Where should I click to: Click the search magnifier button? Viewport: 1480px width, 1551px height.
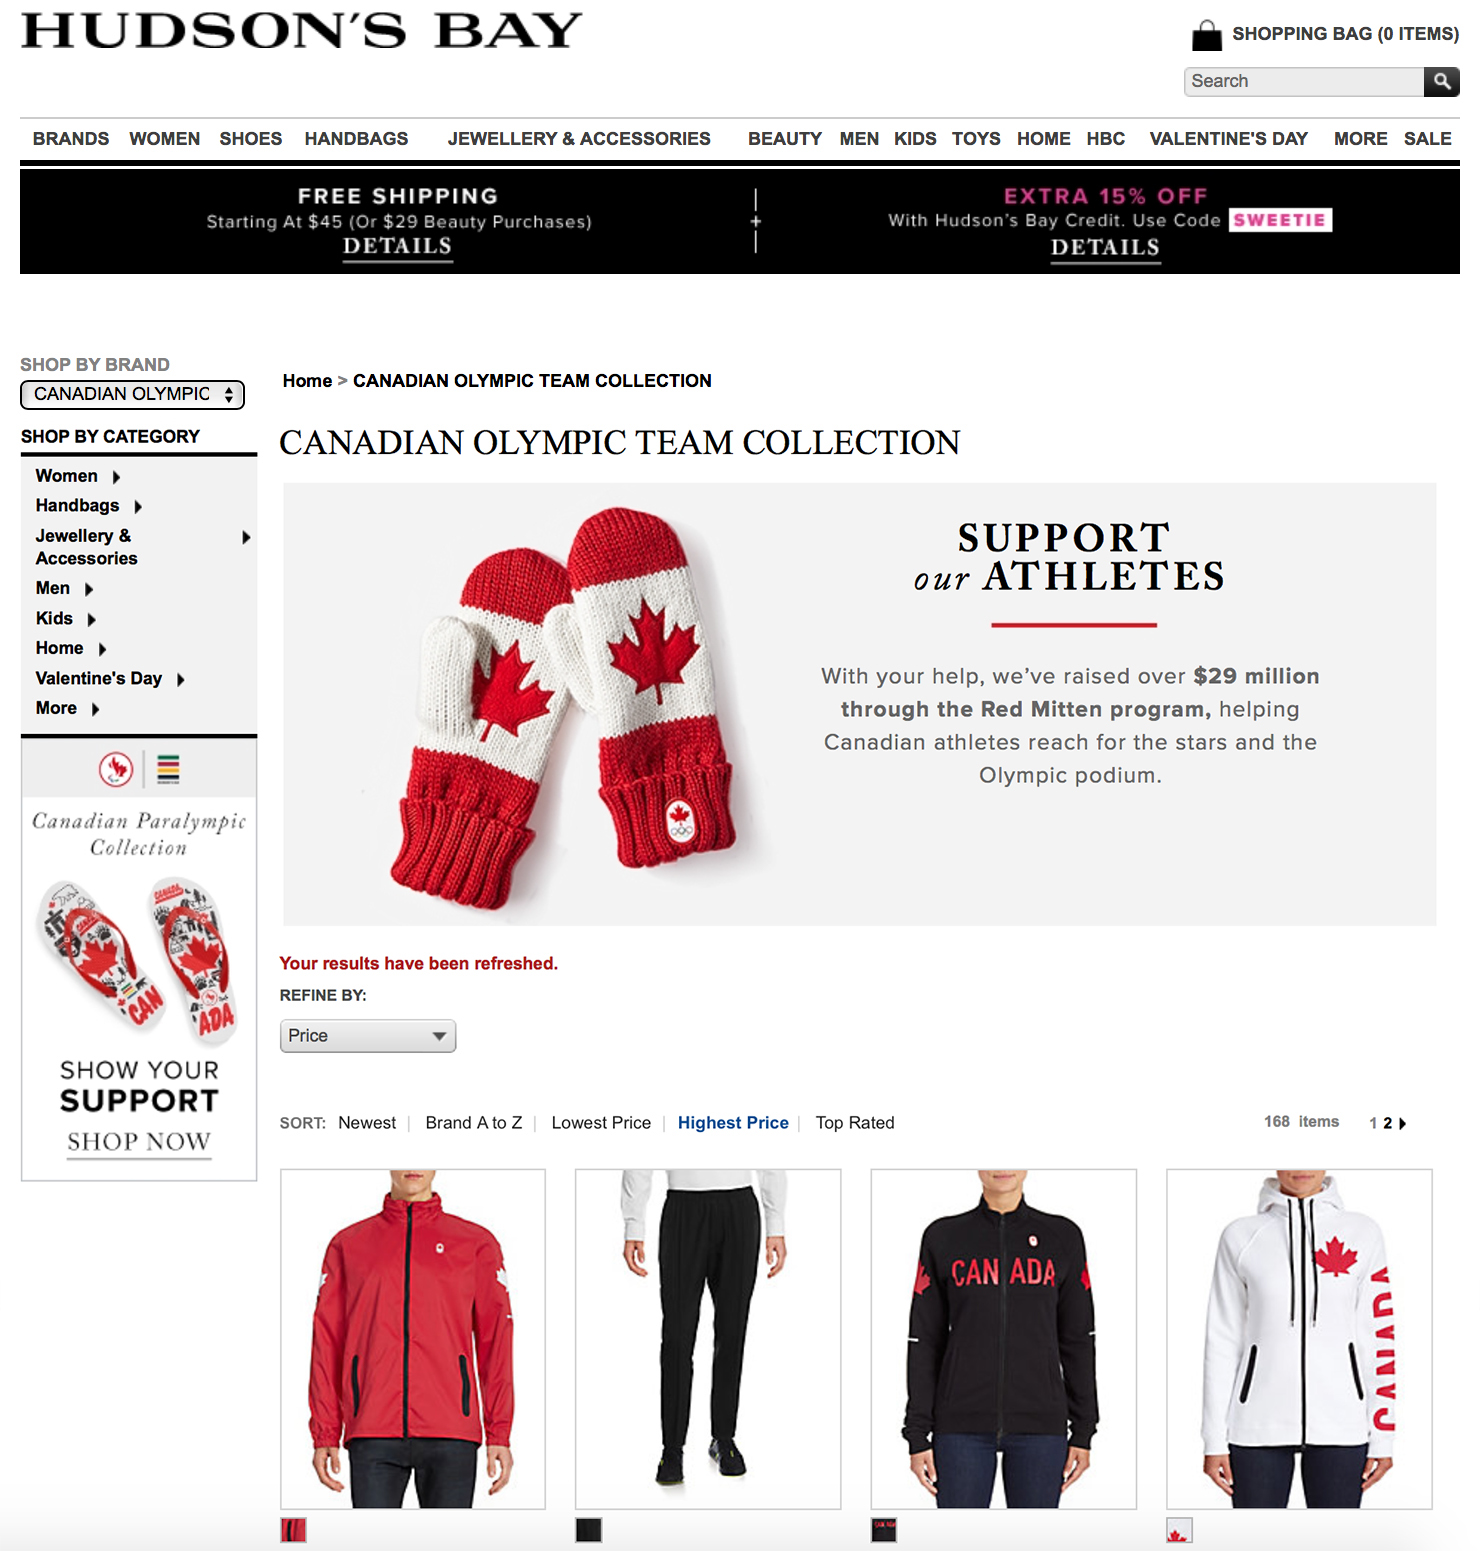tap(1441, 81)
